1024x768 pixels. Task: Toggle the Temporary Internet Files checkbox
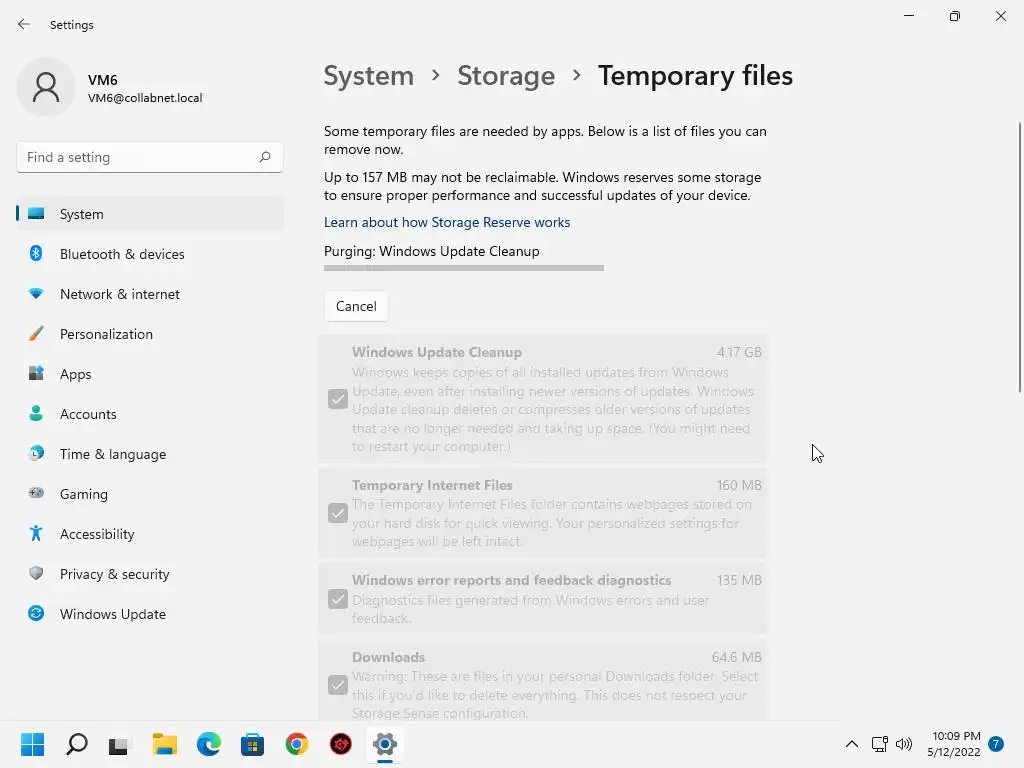click(338, 514)
